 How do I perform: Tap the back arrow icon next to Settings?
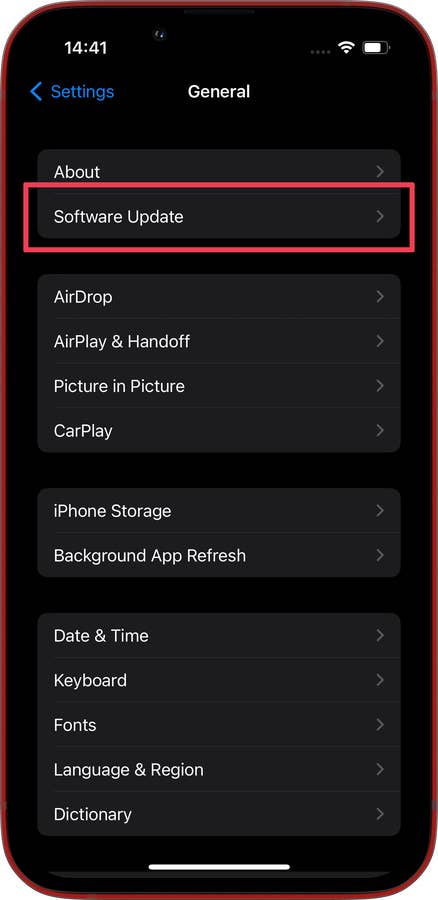point(36,91)
